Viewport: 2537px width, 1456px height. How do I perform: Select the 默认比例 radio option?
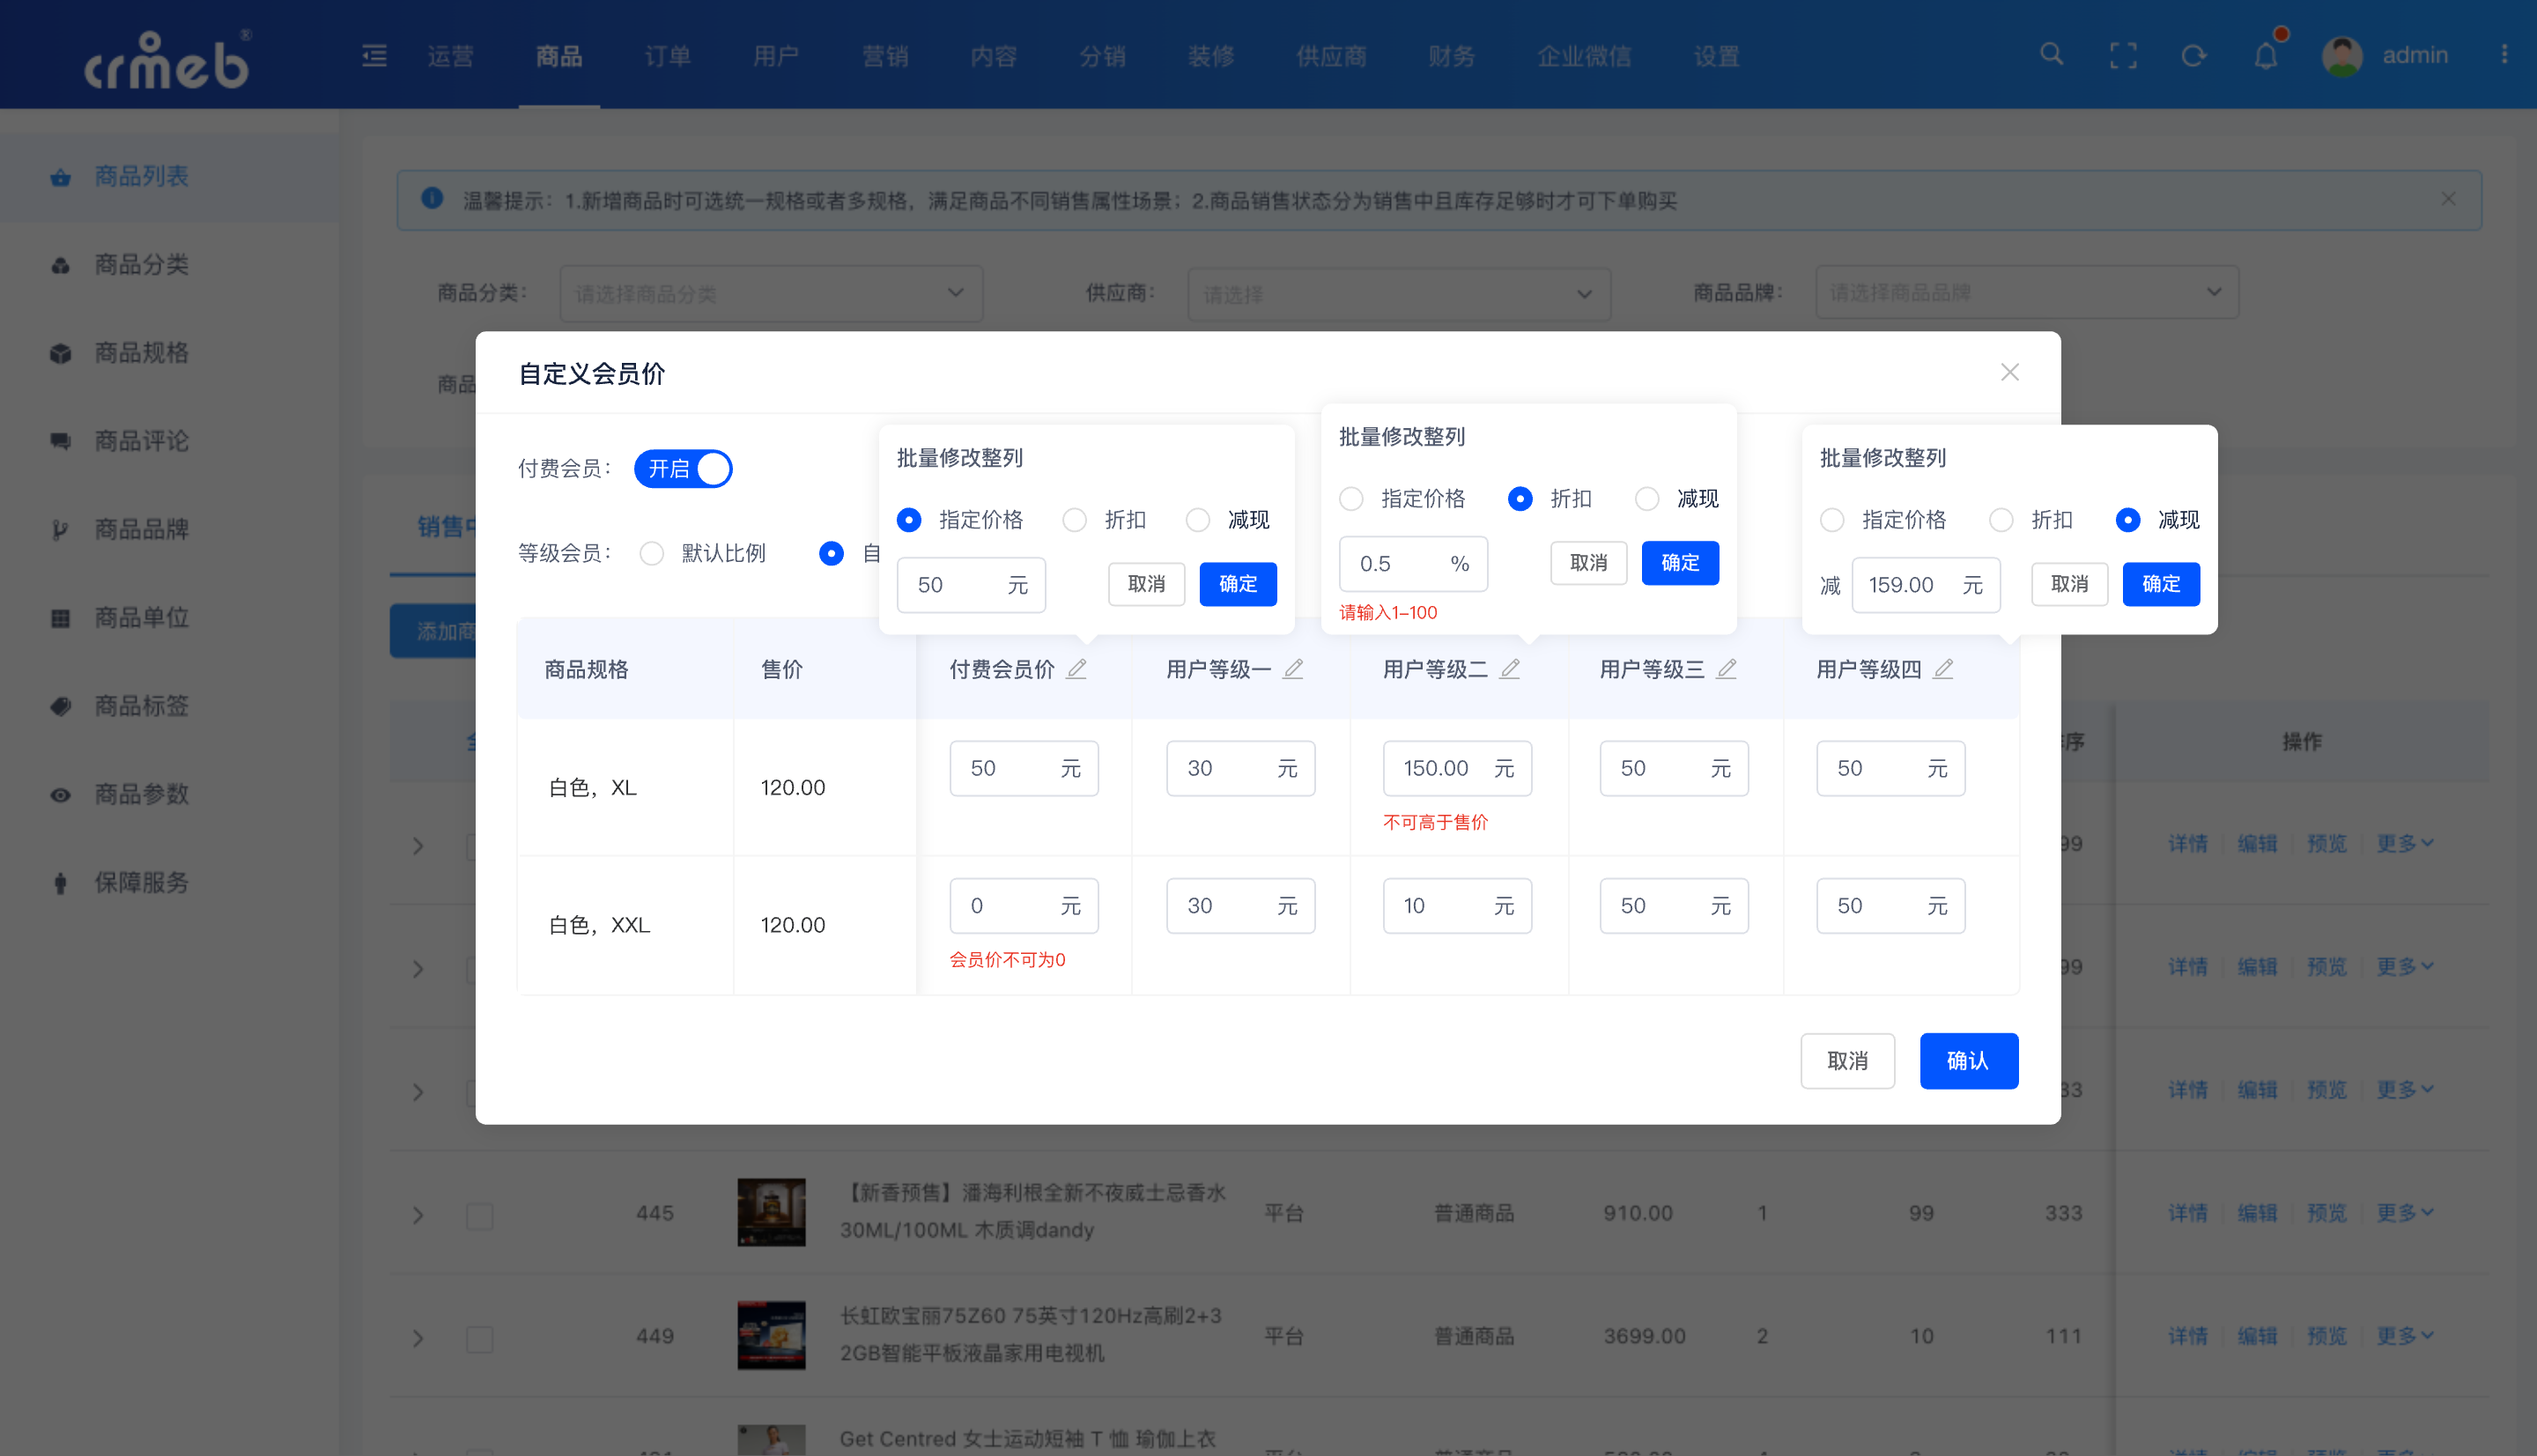tap(652, 553)
